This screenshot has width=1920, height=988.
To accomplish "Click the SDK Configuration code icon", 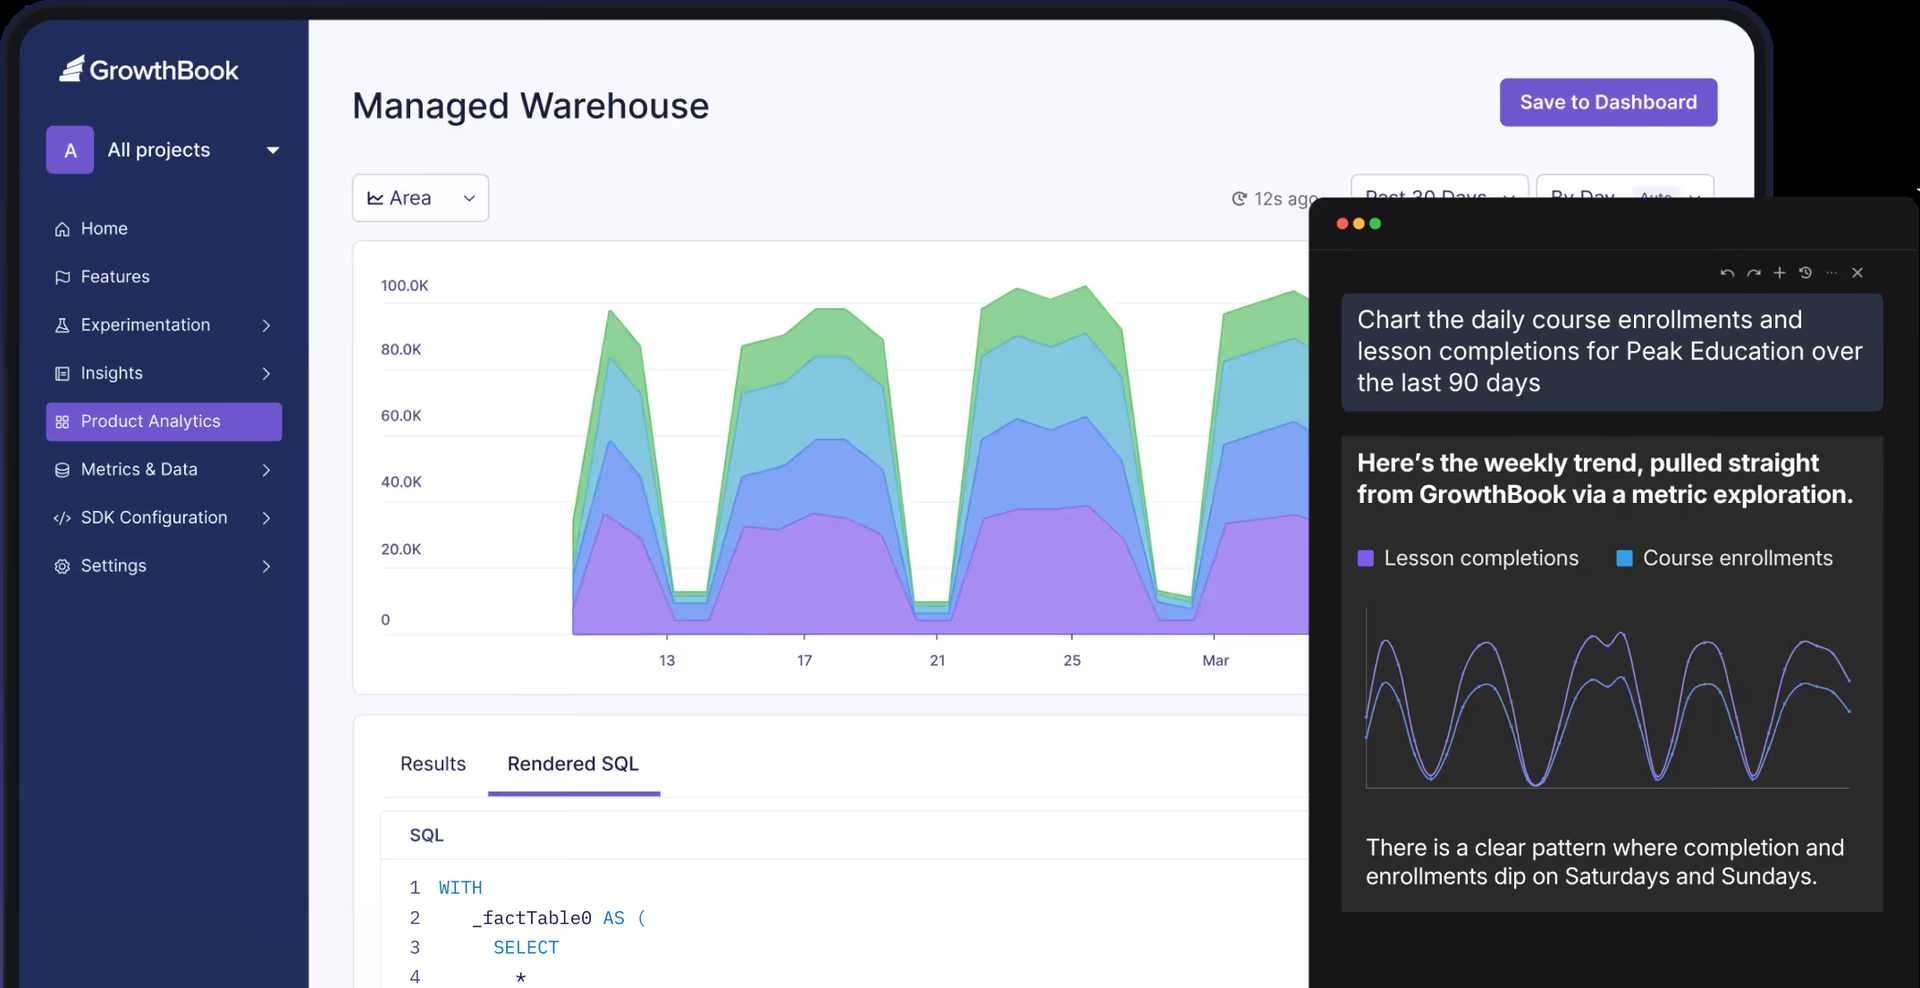I will 62,518.
